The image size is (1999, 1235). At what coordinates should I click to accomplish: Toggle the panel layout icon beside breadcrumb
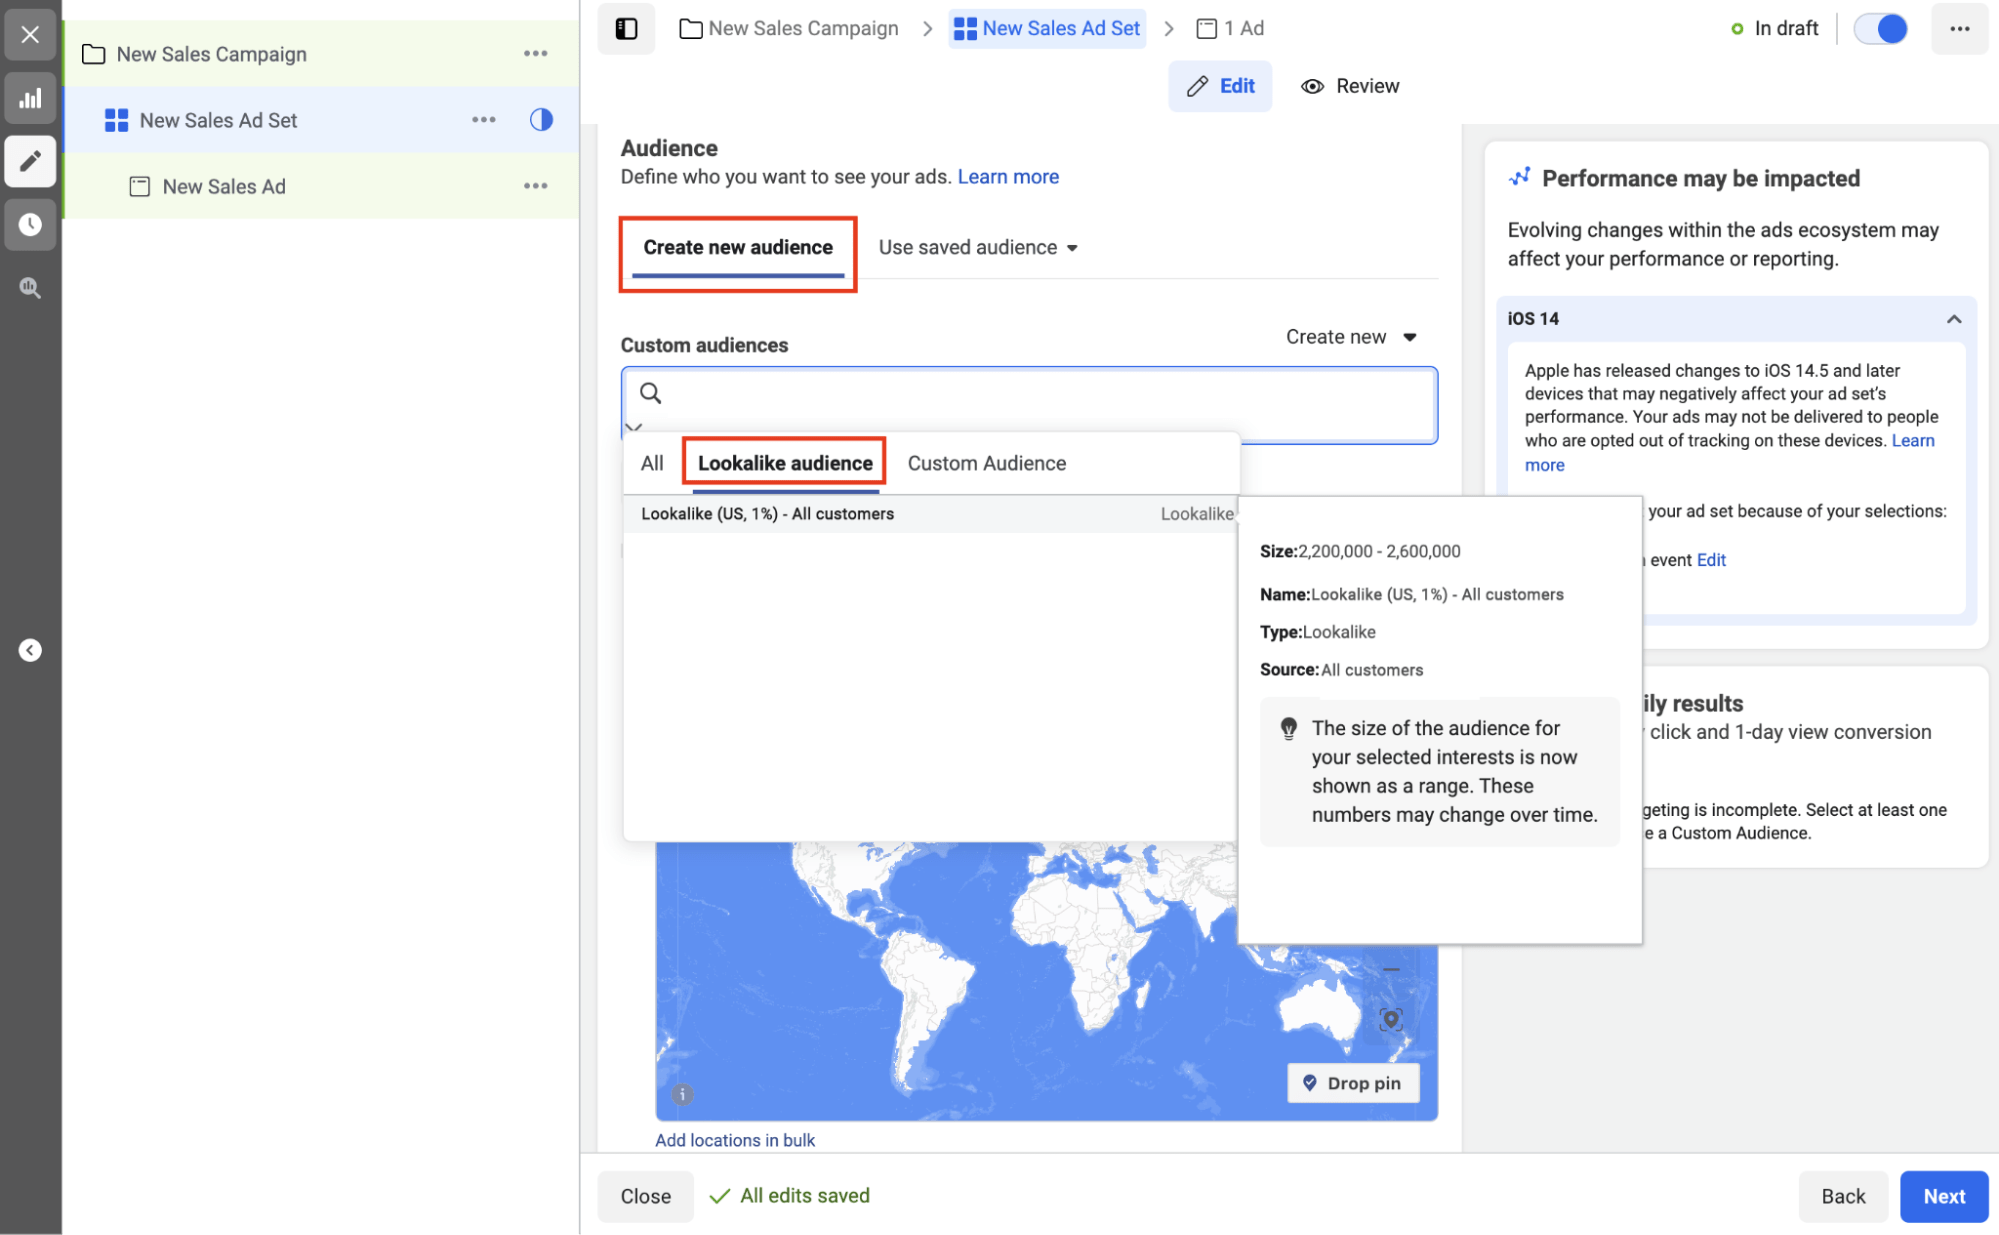pyautogui.click(x=627, y=29)
